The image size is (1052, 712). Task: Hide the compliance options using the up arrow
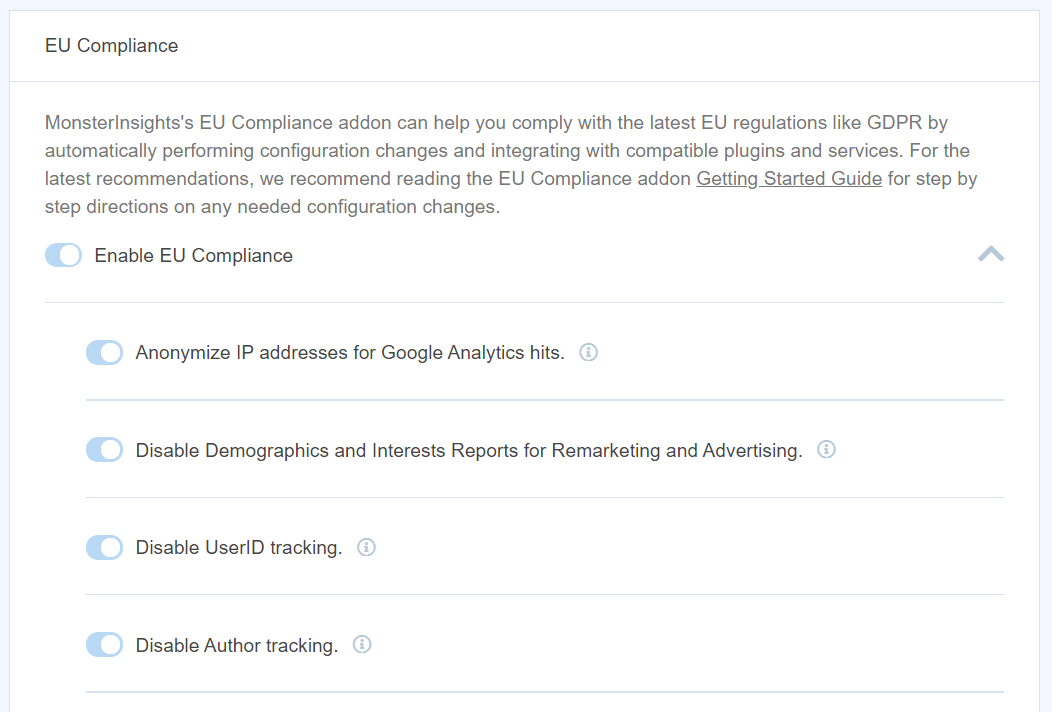tap(991, 255)
